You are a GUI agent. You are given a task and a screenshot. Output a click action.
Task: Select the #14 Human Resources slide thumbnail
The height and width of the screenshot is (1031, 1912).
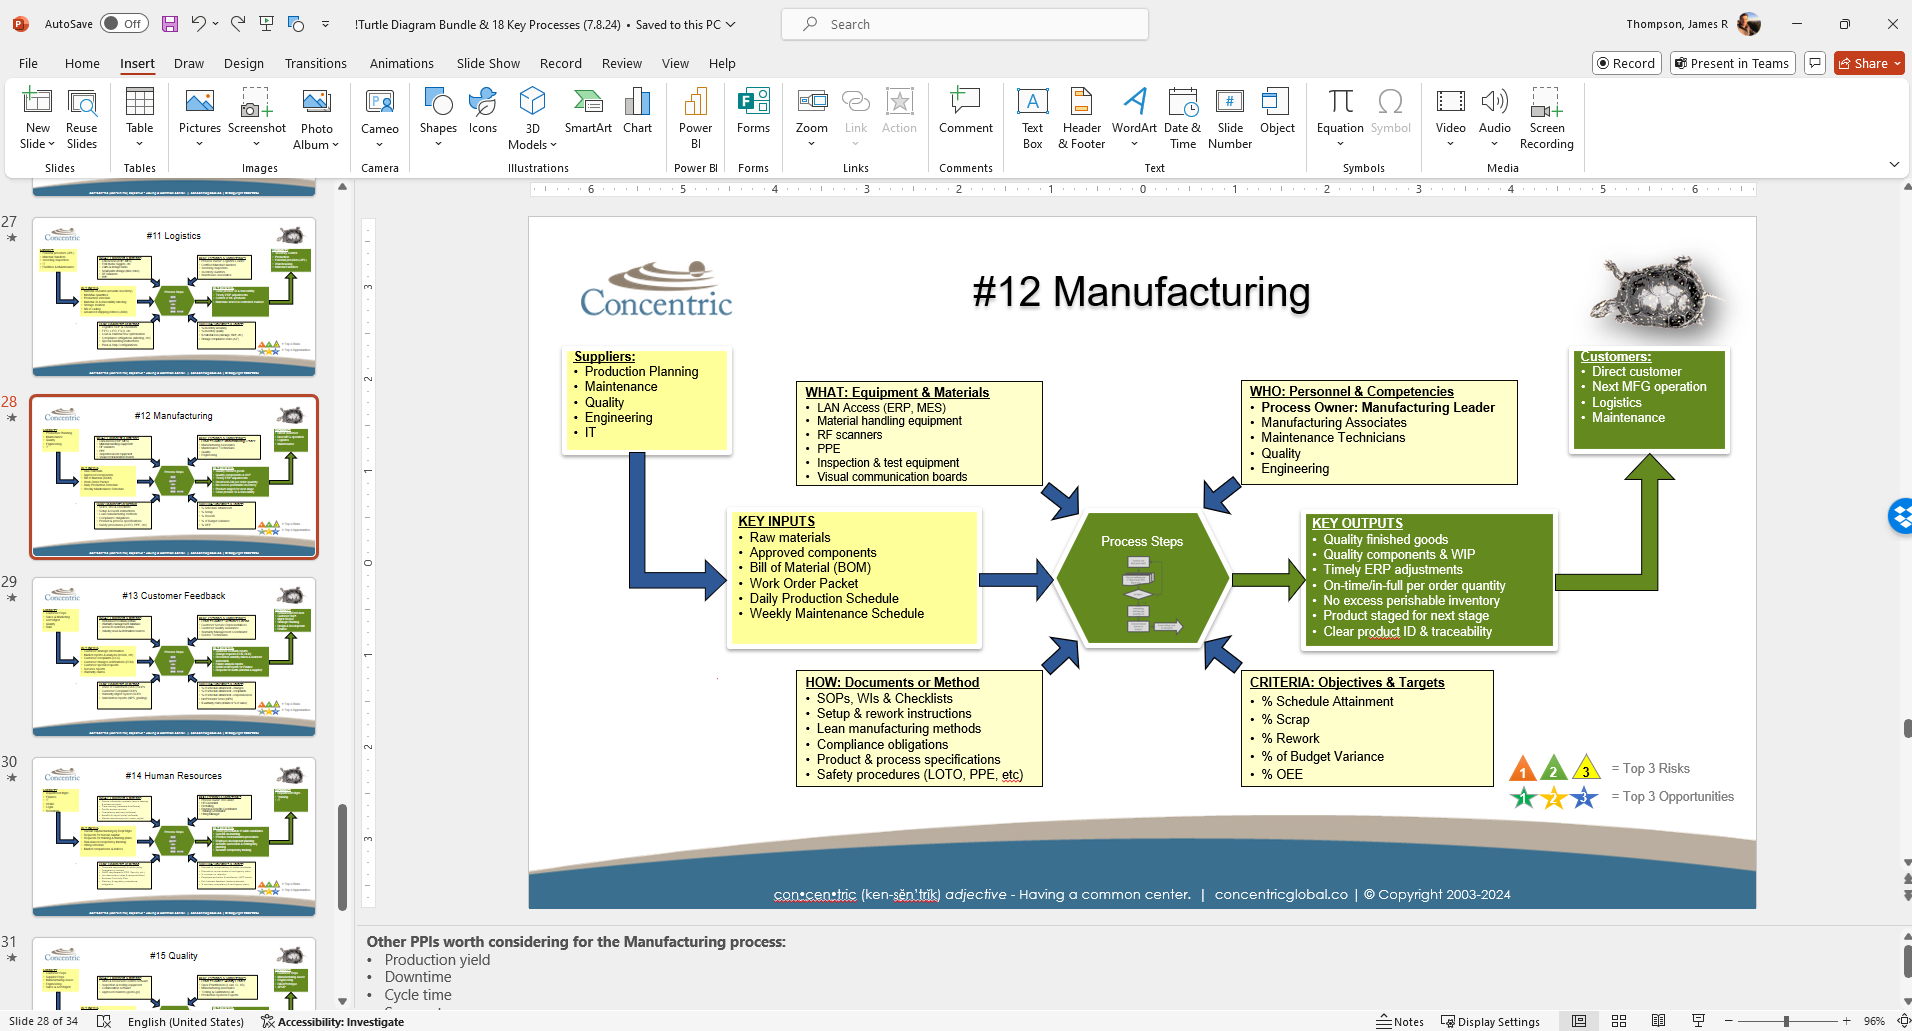coord(174,837)
